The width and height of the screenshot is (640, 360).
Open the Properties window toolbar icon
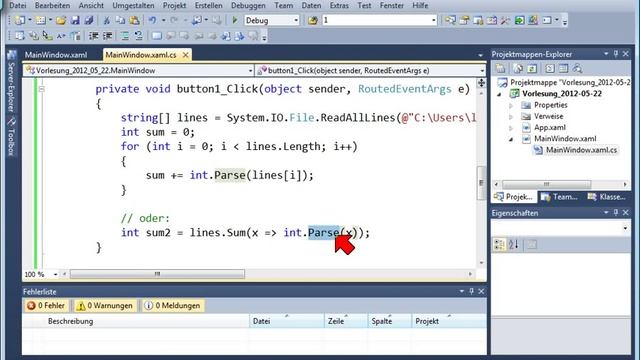[464, 20]
